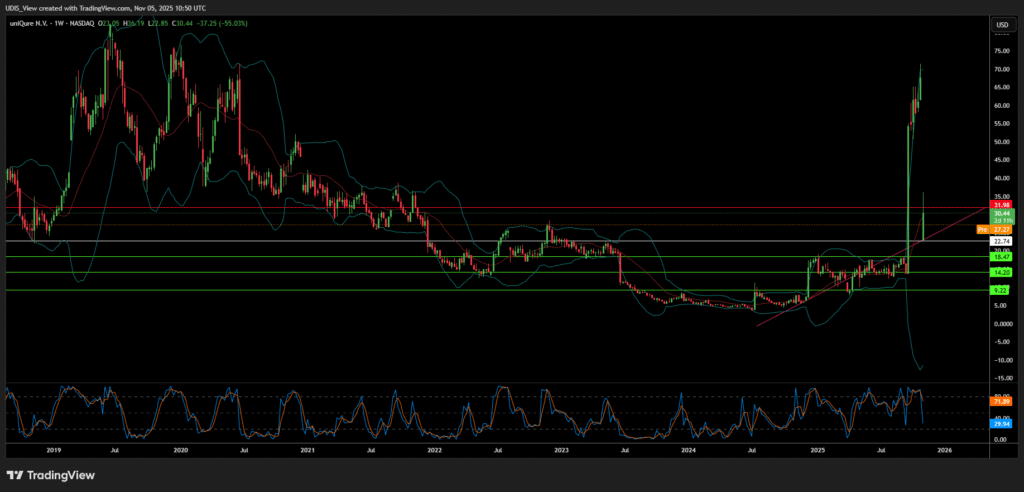This screenshot has width=1024, height=492.
Task: Select the 2025 label on time axis
Action: pos(816,451)
